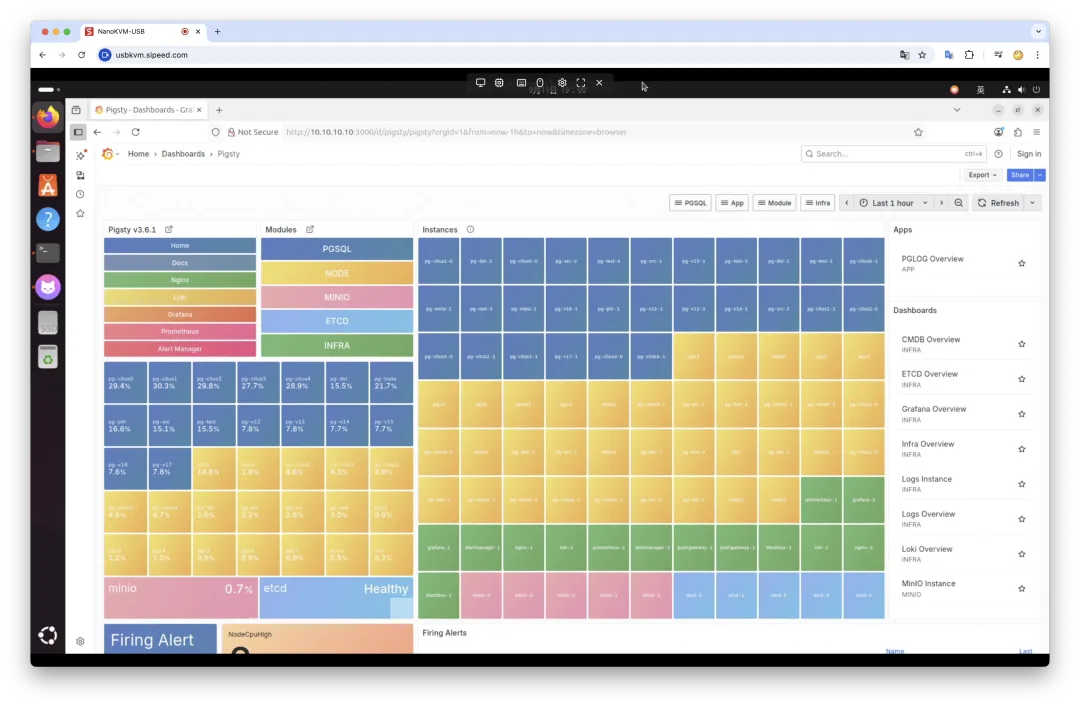Go back in inner Firefox browser
This screenshot has width=1080, height=707.
click(97, 132)
